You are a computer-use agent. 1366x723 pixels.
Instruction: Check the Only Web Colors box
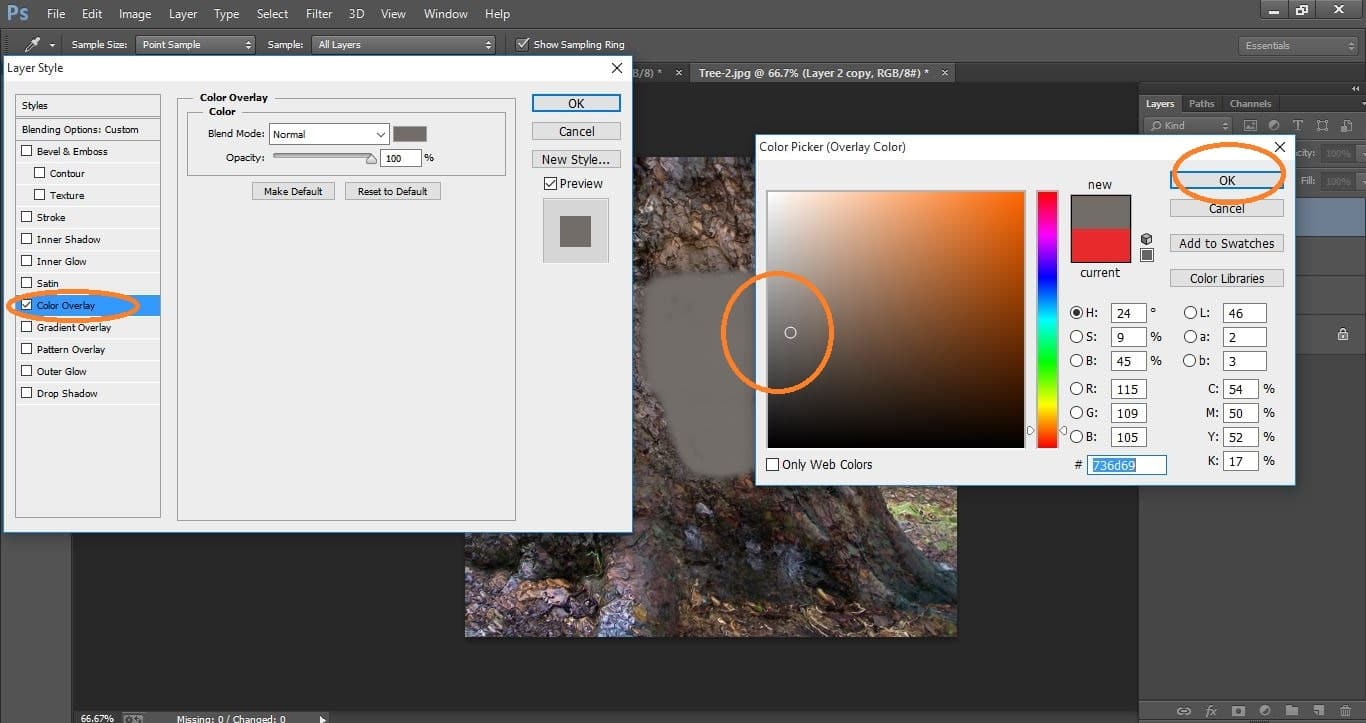[772, 465]
